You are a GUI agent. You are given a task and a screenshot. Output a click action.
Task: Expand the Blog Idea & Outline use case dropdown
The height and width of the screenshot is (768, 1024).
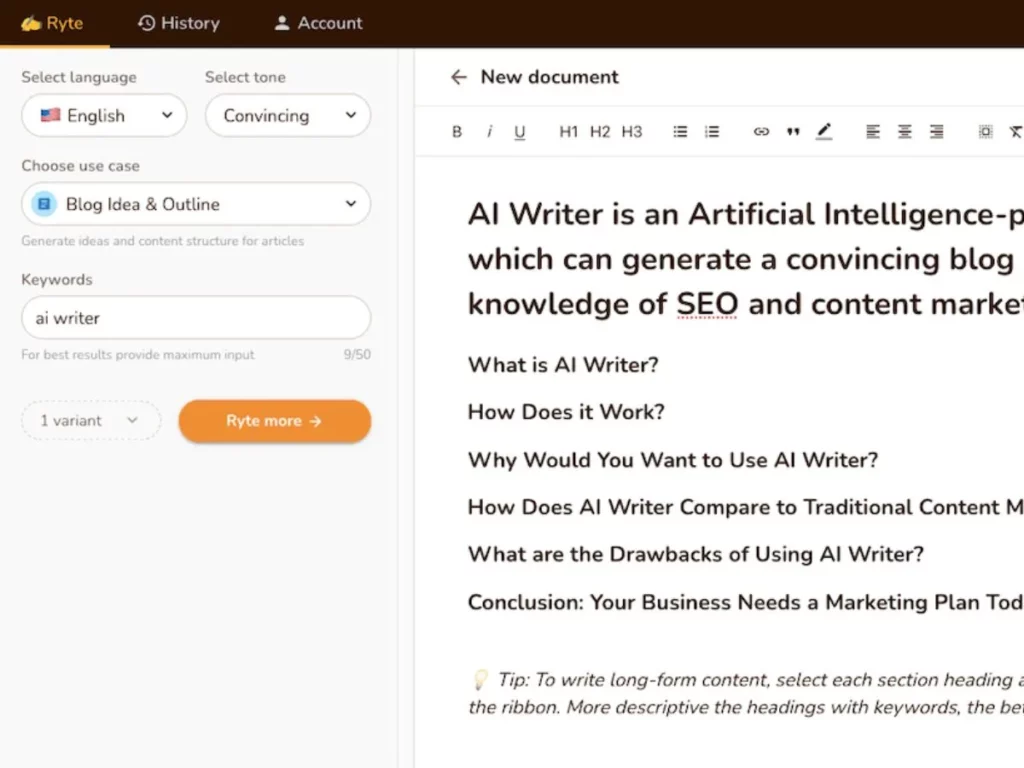tap(196, 204)
